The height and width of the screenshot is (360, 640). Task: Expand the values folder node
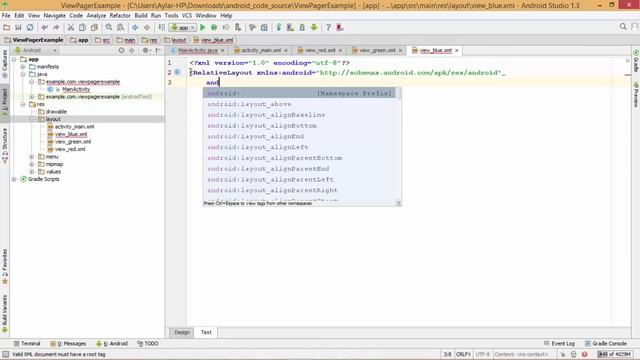(31, 171)
